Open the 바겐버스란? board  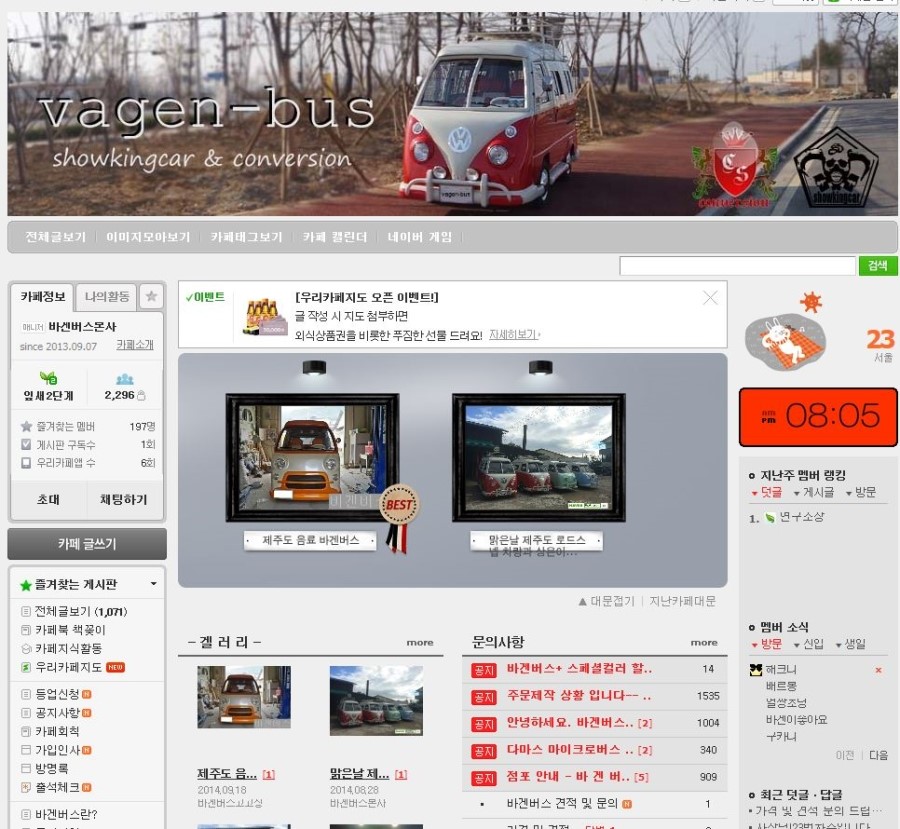pyautogui.click(x=66, y=814)
